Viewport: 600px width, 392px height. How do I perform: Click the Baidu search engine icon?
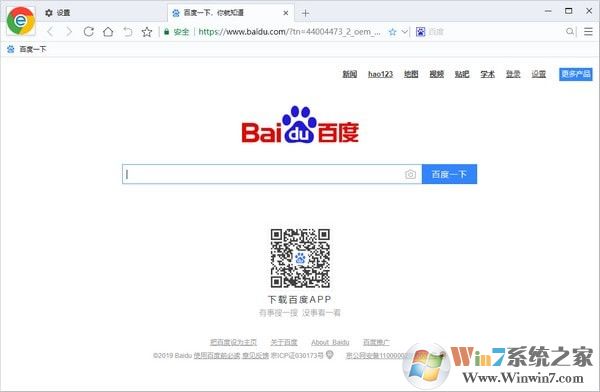click(x=421, y=32)
